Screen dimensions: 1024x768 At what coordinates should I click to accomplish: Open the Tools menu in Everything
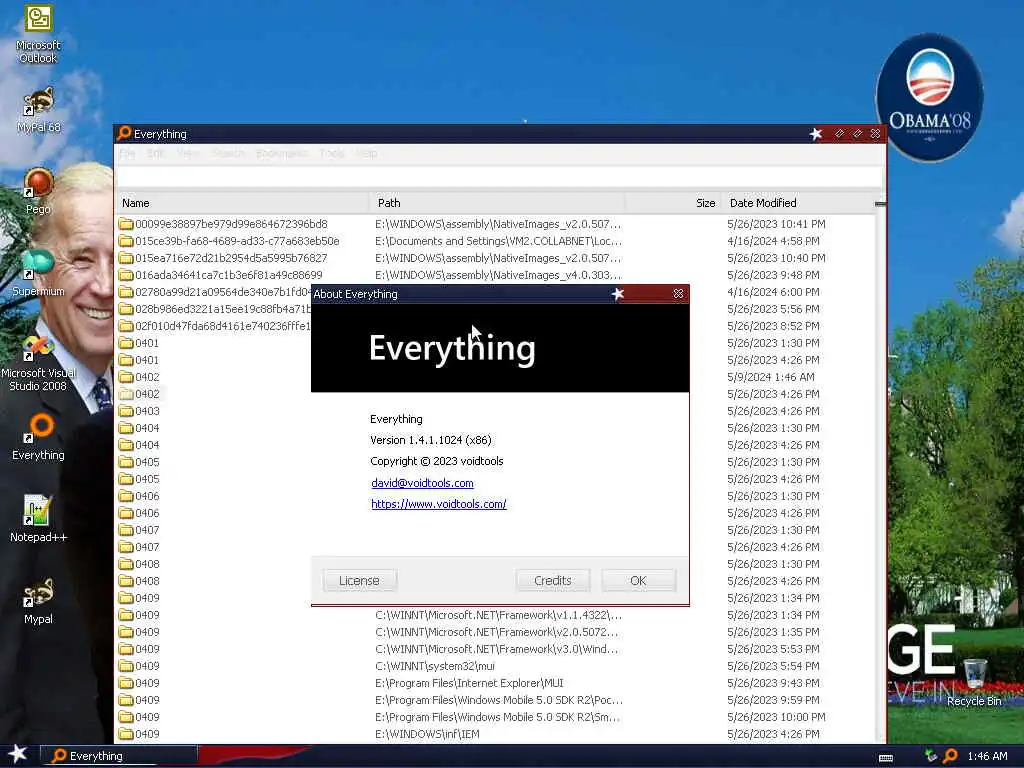(331, 153)
